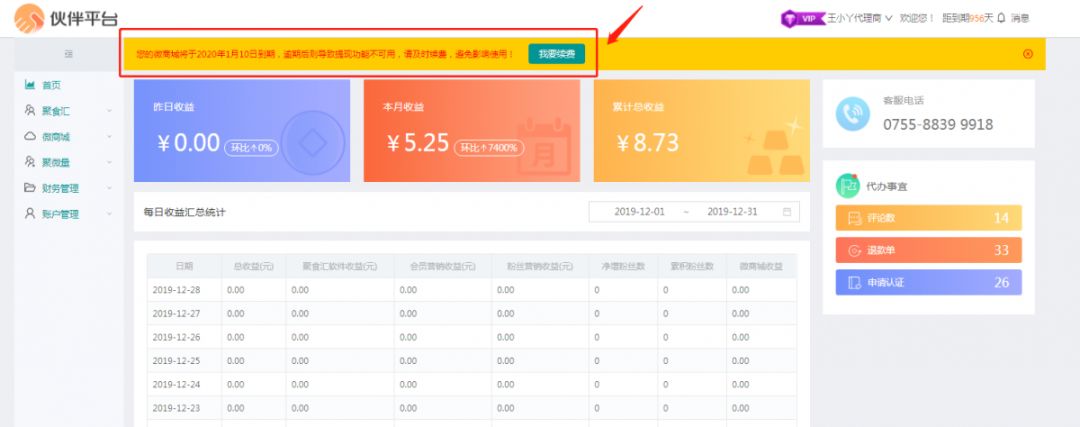Open the 退款单 refund list
Viewport: 1080px width, 427px height.
(x=928, y=250)
